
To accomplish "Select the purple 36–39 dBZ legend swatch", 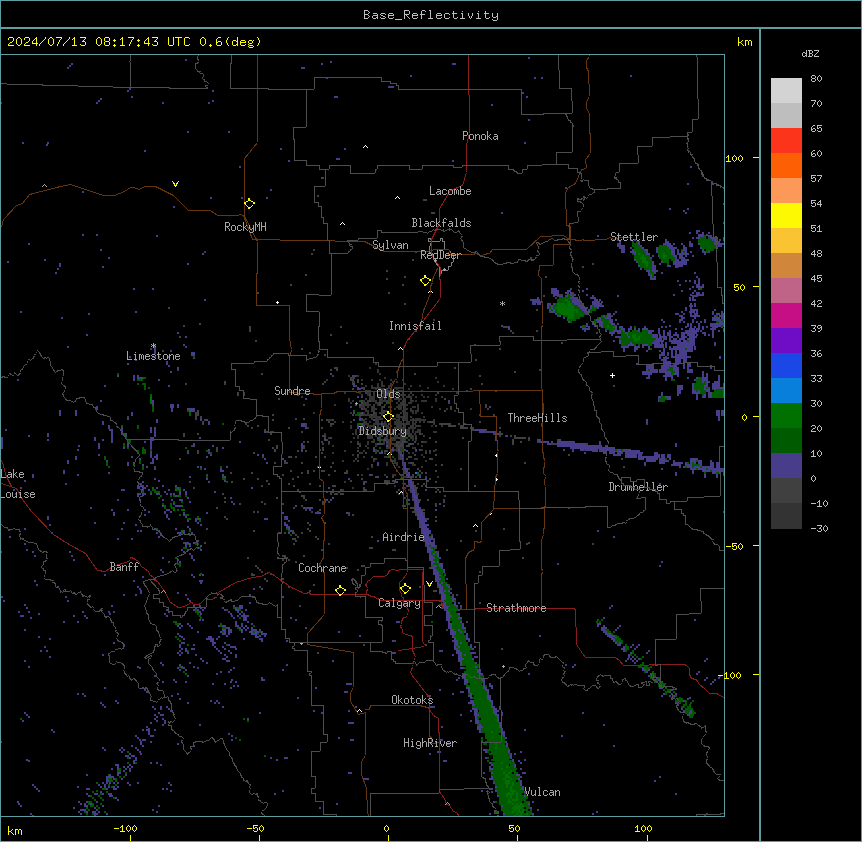I will [x=786, y=341].
